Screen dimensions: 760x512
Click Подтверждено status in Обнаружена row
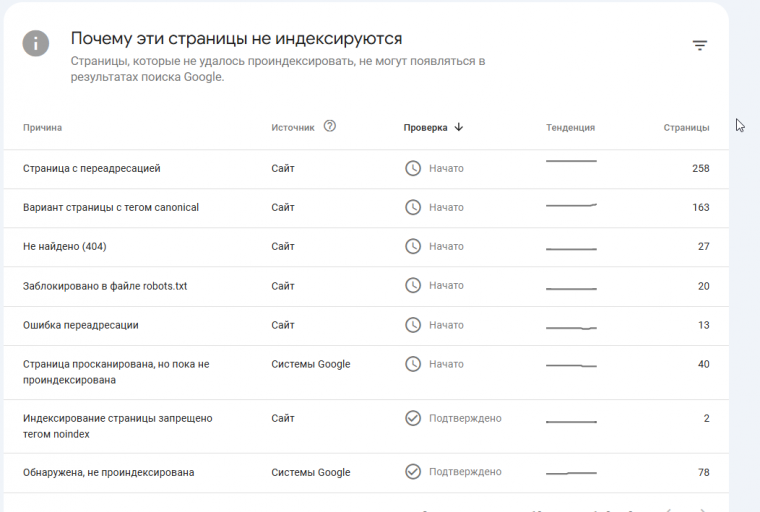pos(465,471)
